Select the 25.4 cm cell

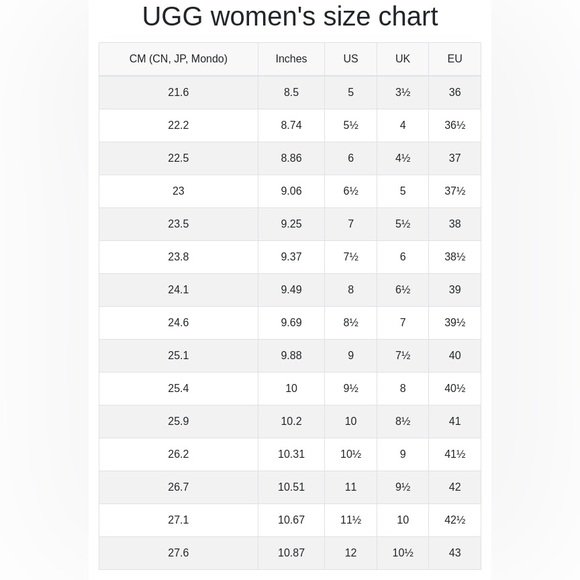coord(178,388)
